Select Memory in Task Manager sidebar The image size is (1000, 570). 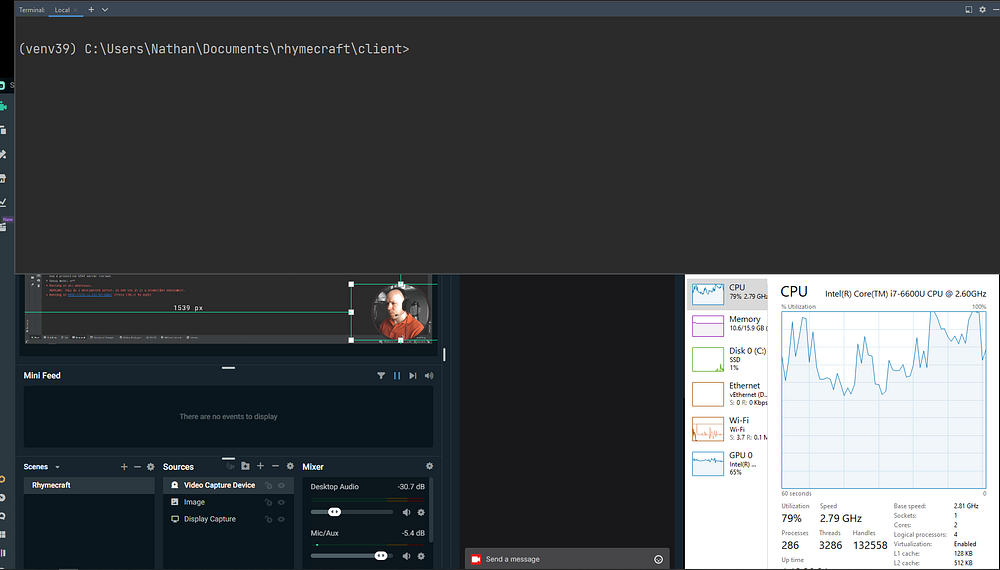pos(728,325)
